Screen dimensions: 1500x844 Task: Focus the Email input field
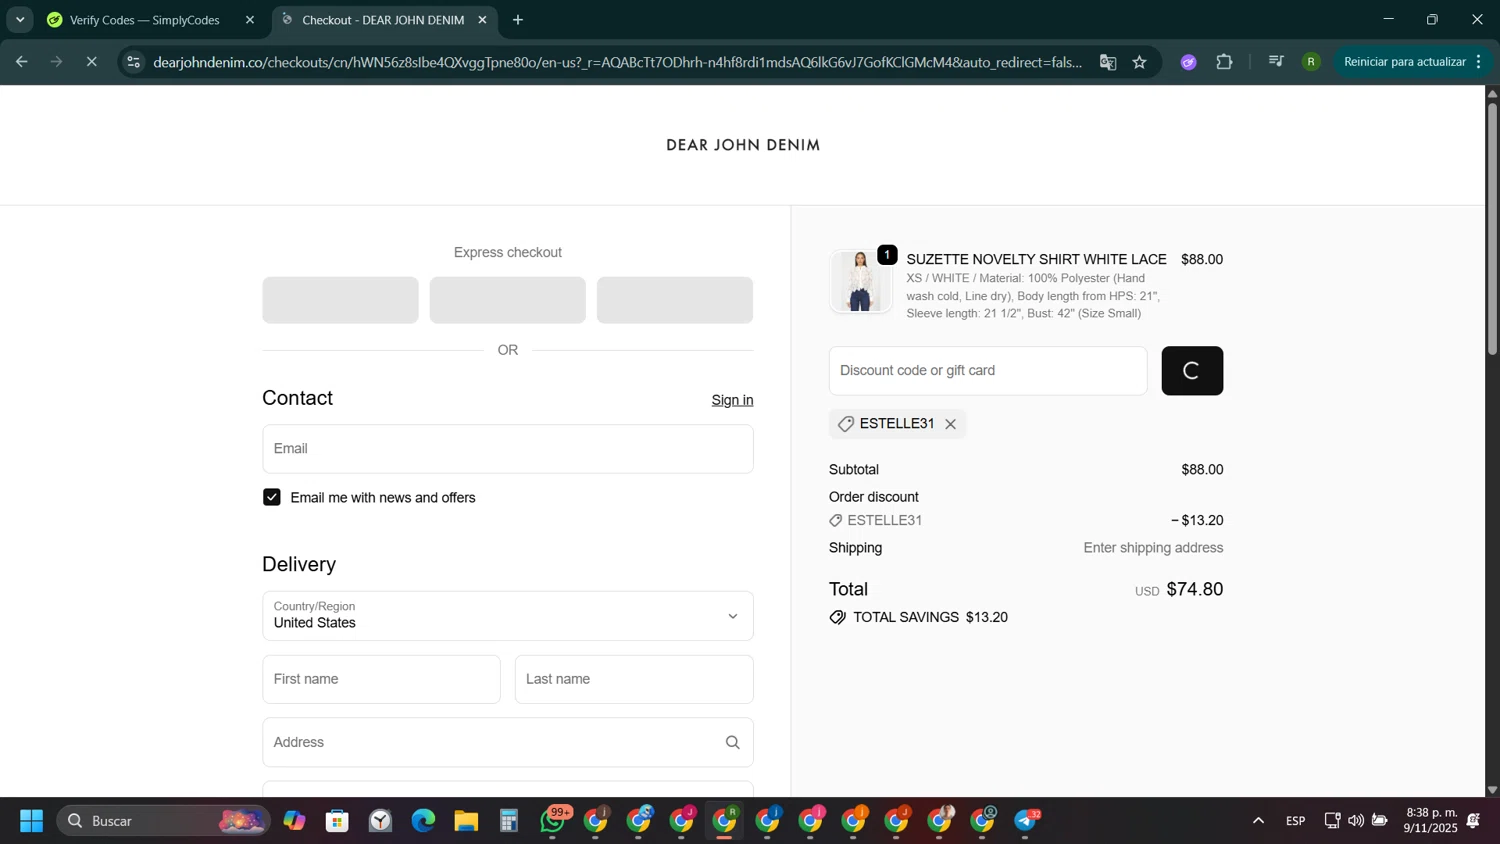point(508,449)
